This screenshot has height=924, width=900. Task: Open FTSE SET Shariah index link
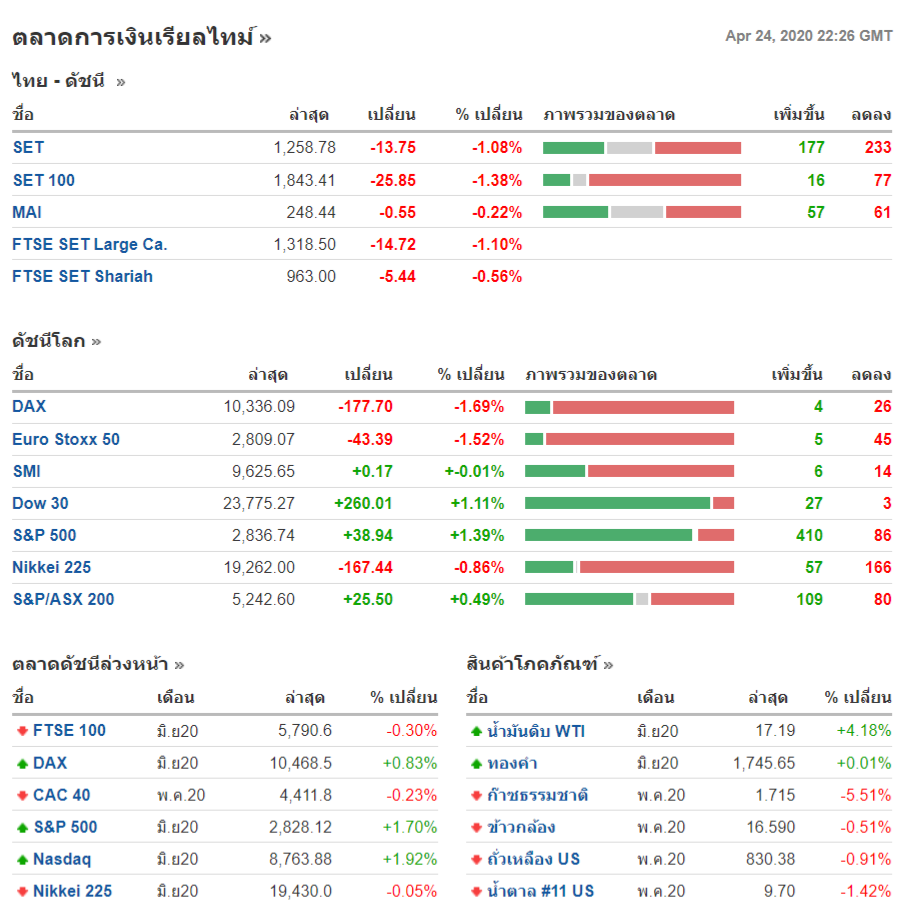[x=82, y=276]
